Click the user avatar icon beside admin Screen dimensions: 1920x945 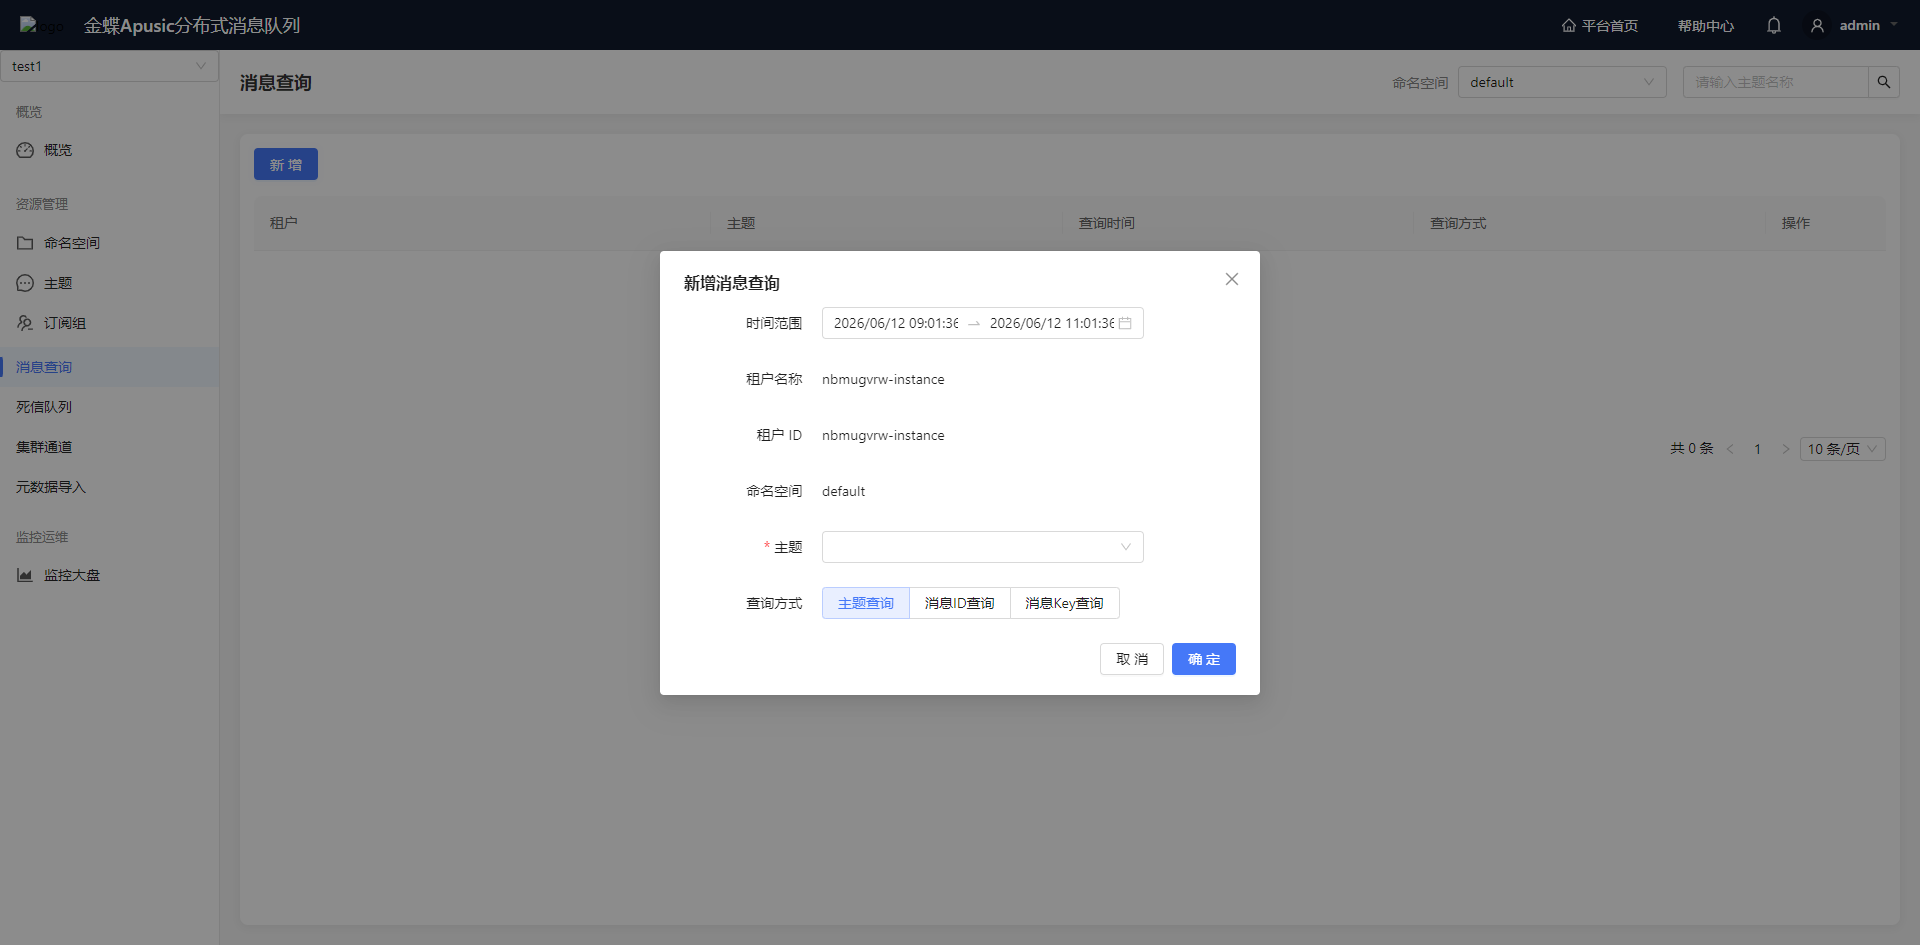(x=1818, y=25)
